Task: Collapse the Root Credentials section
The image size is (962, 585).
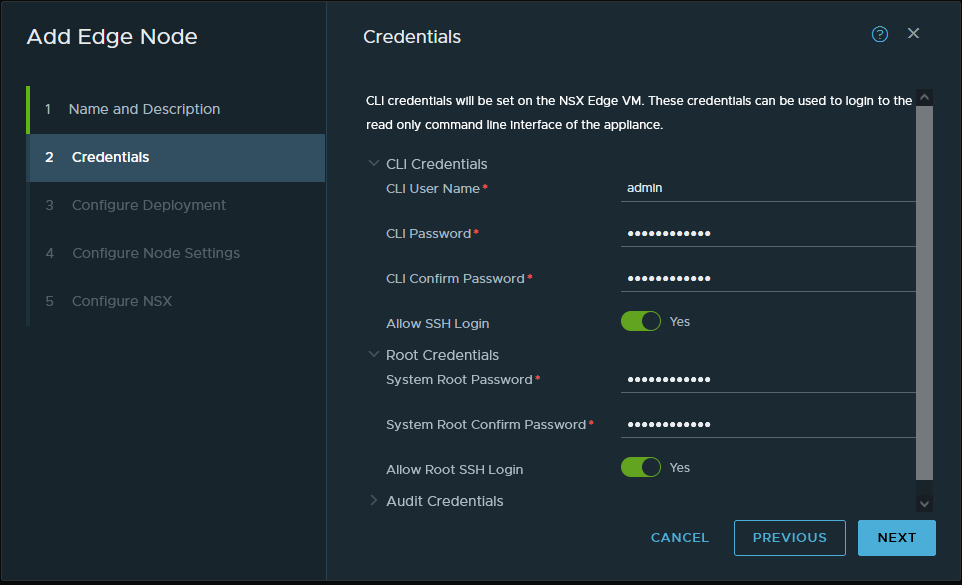Action: [x=374, y=355]
